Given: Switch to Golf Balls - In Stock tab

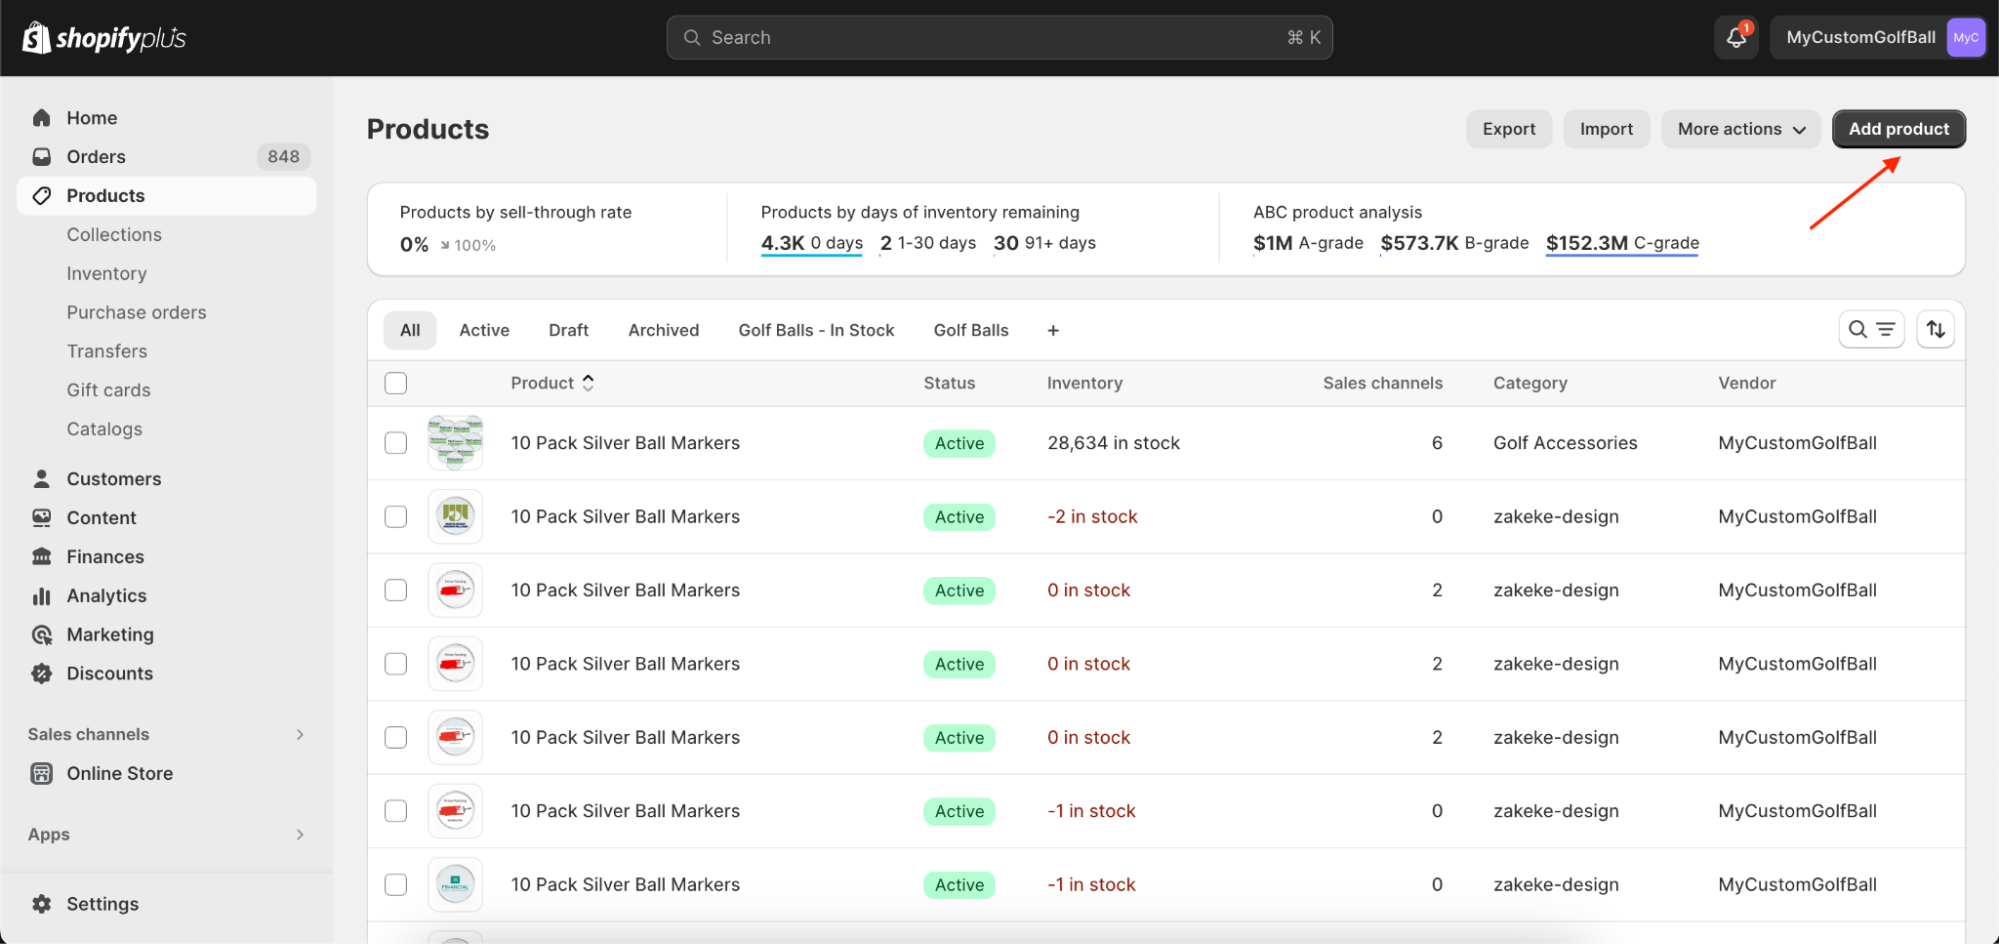Looking at the screenshot, I should 816,331.
